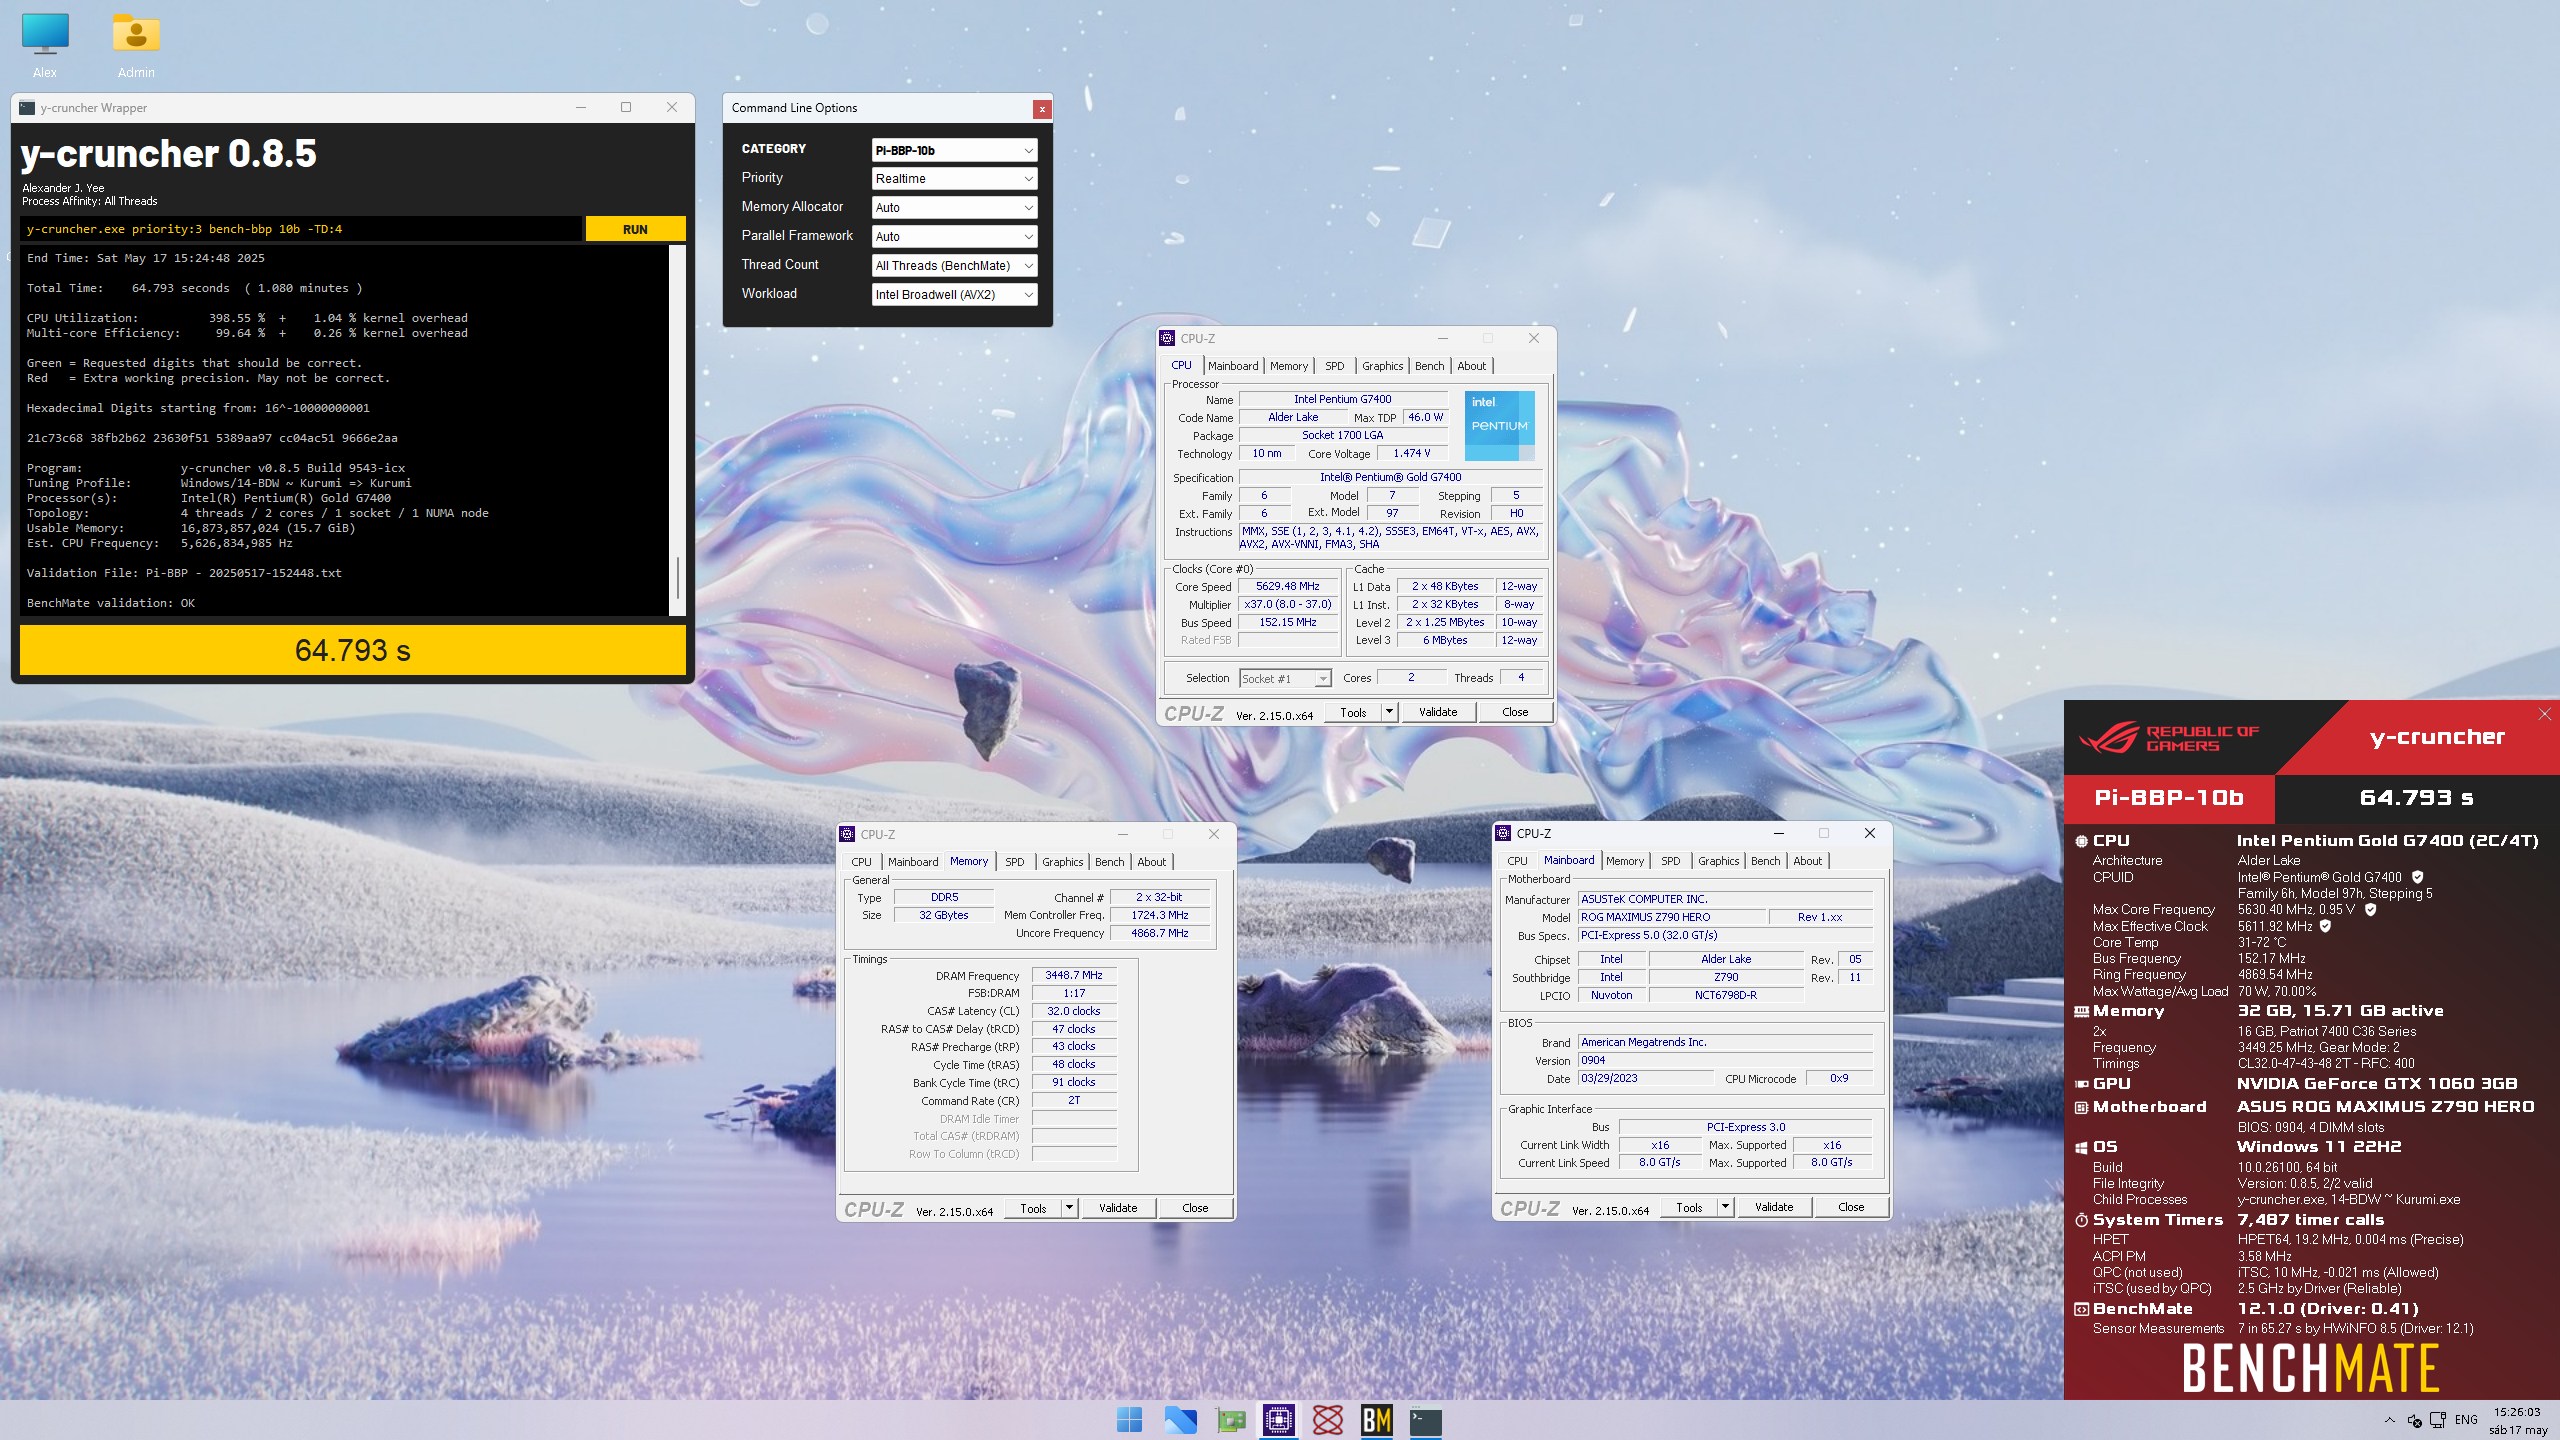Open the purple CPU-Z taskbar icon

pos(1278,1420)
